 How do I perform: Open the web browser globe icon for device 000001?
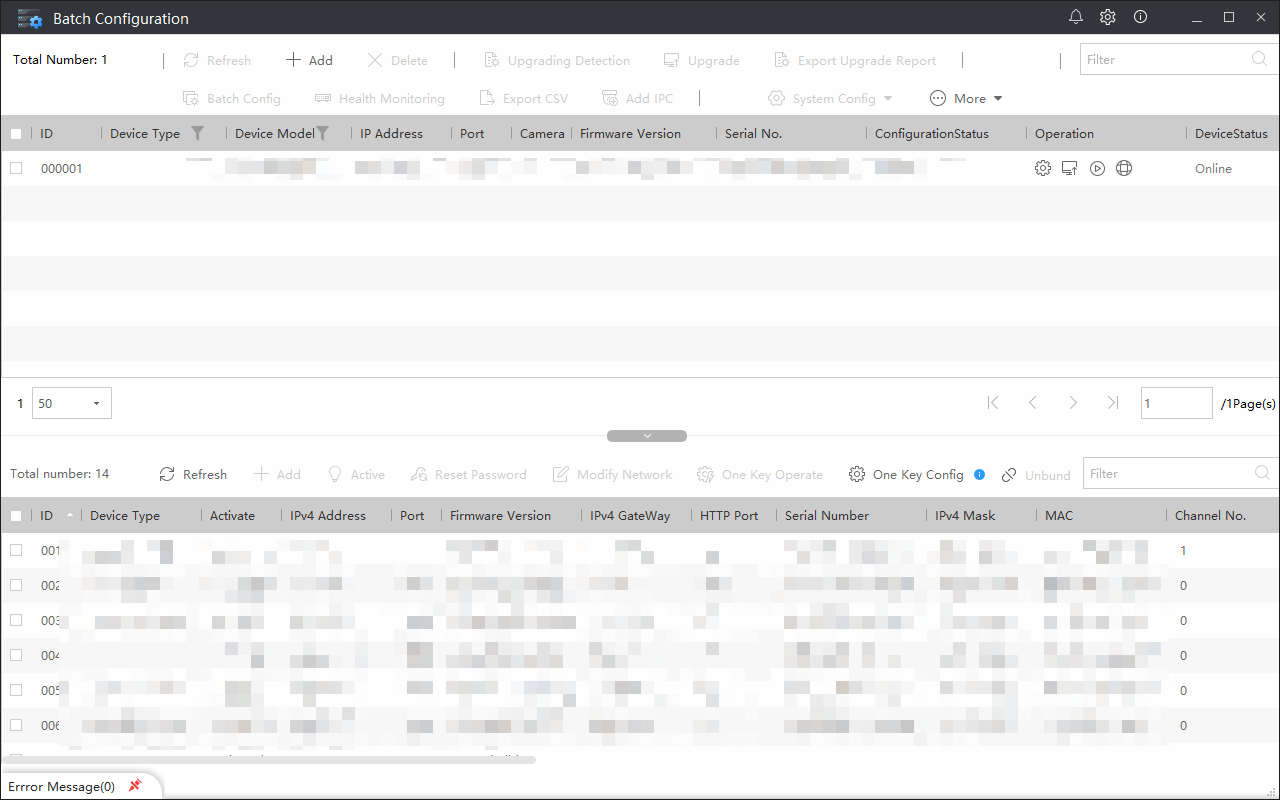(1124, 169)
